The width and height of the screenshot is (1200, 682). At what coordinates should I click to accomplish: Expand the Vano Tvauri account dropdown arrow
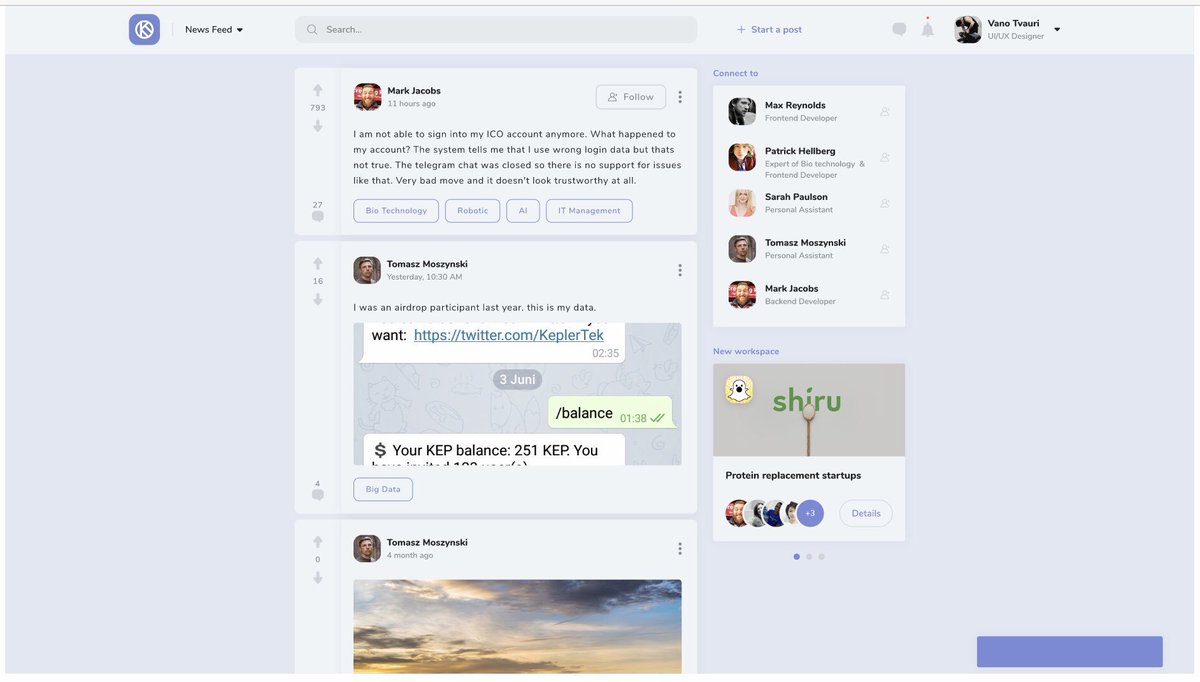pyautogui.click(x=1057, y=30)
